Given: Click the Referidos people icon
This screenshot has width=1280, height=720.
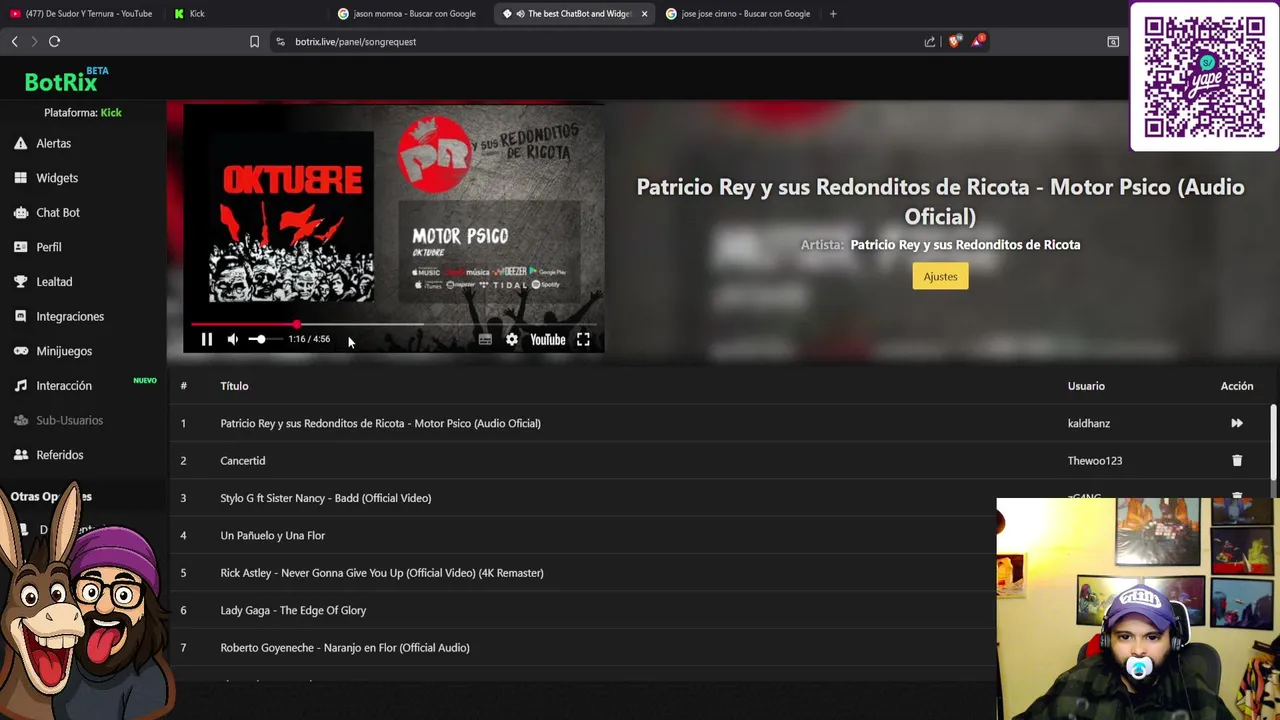Looking at the screenshot, I should (20, 455).
